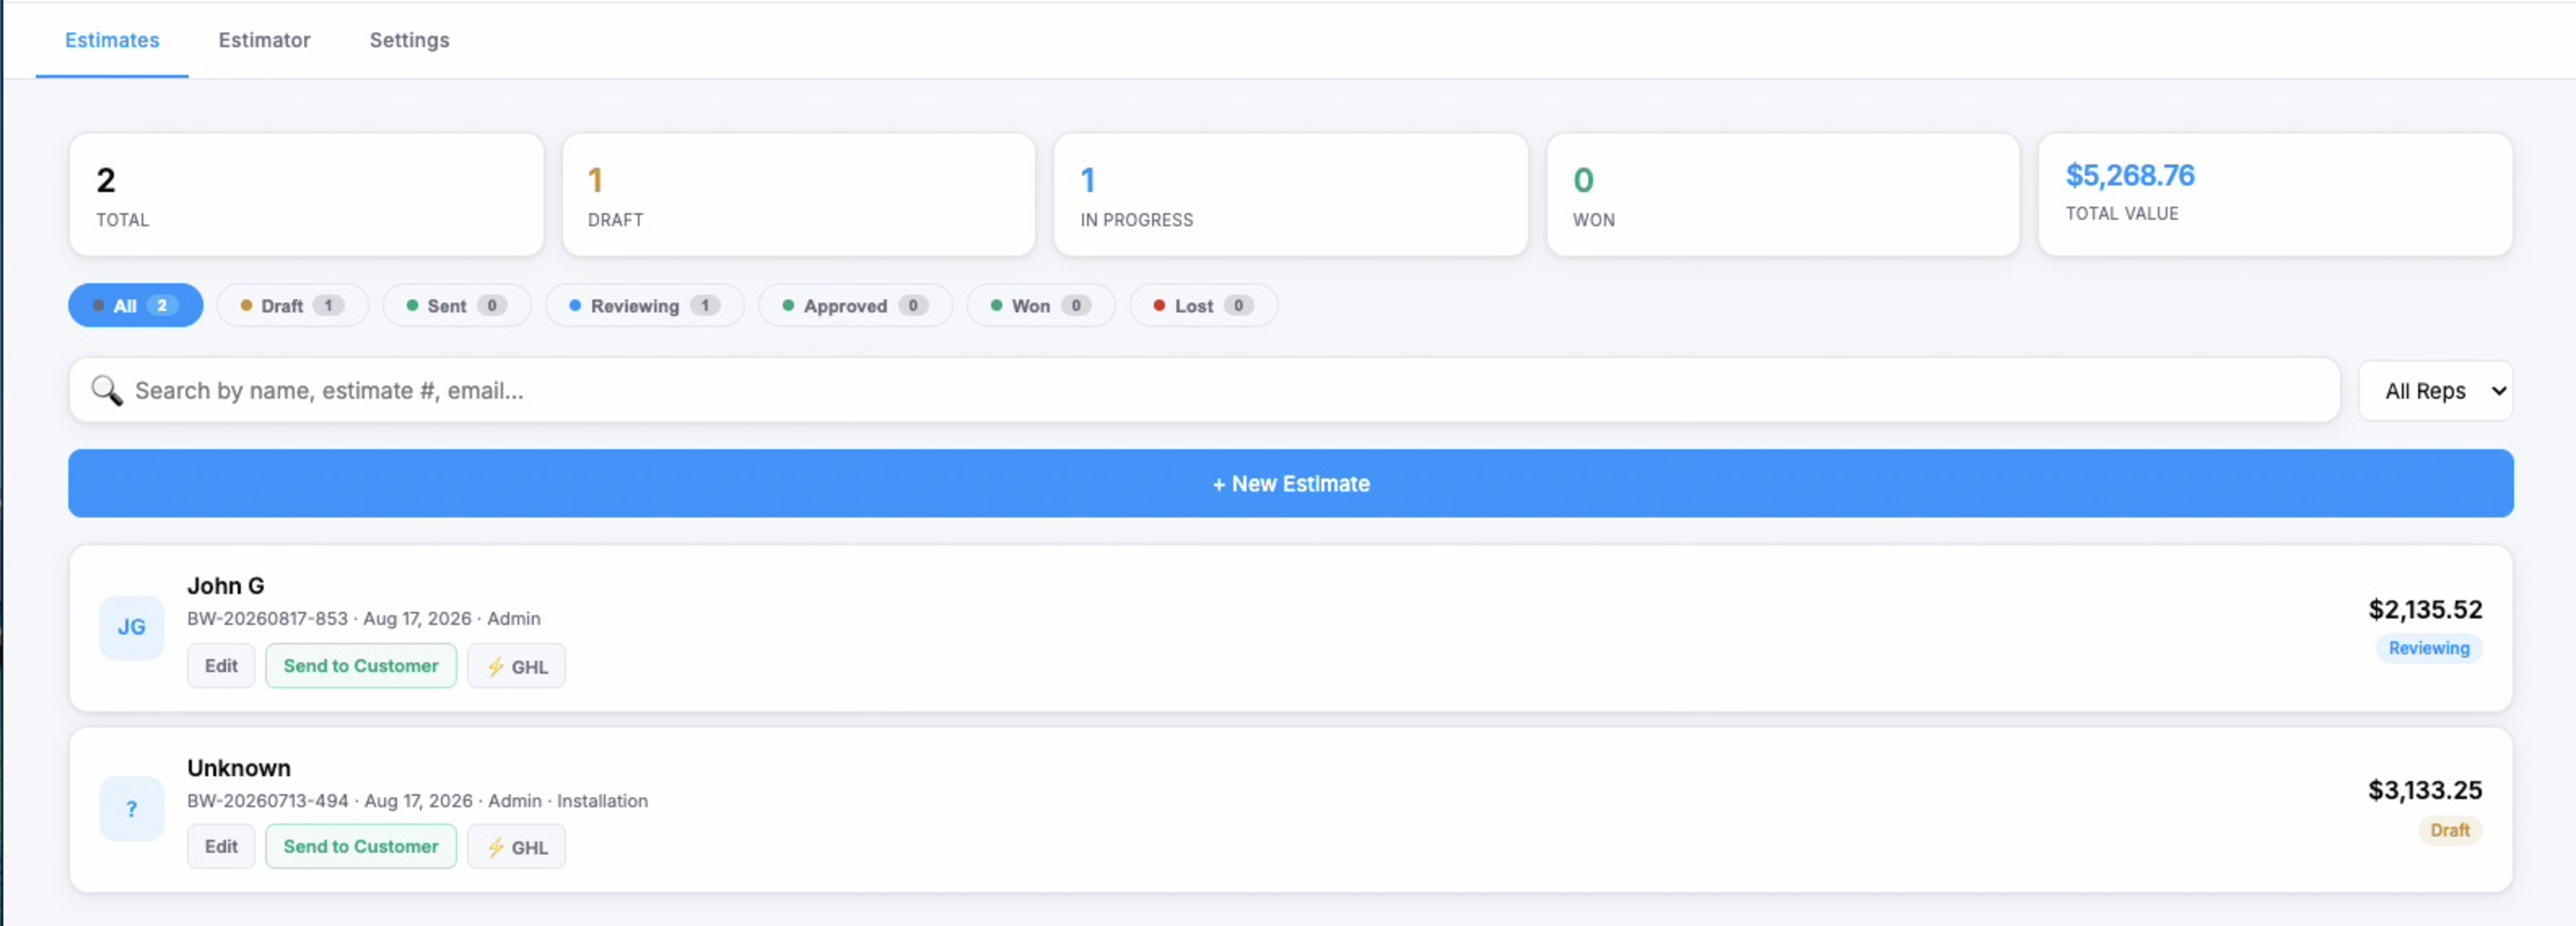Edit the John G estimate
The width and height of the screenshot is (2576, 926).
tap(221, 667)
